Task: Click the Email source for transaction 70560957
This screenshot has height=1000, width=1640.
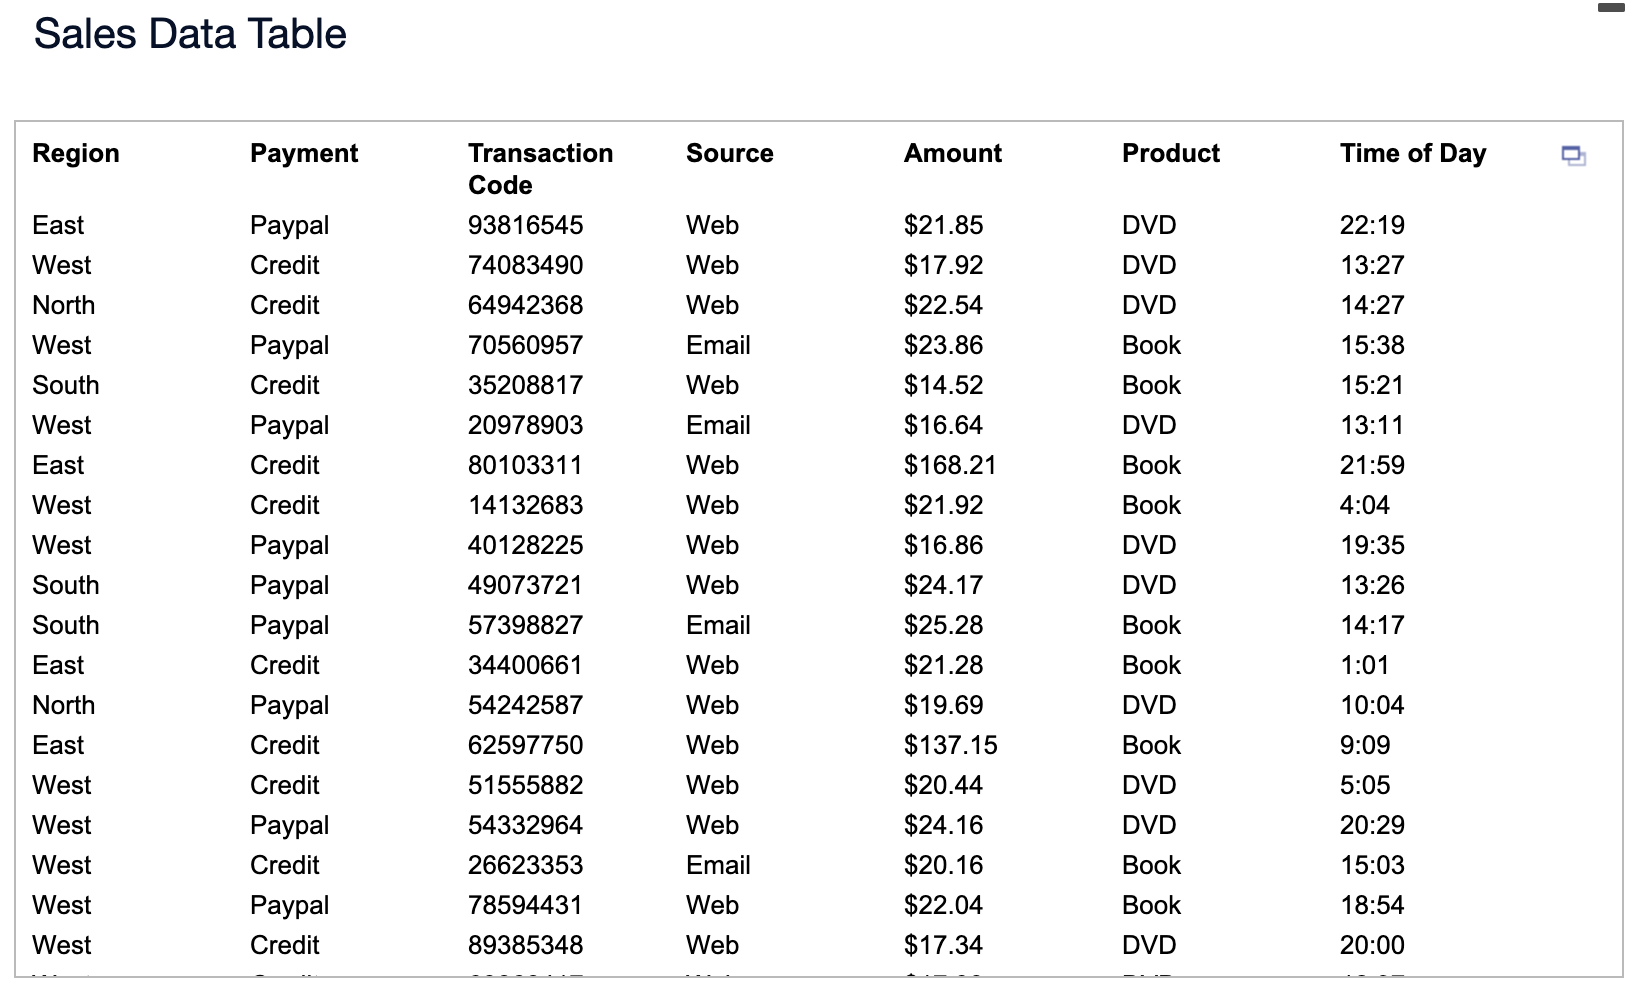Action: point(717,345)
